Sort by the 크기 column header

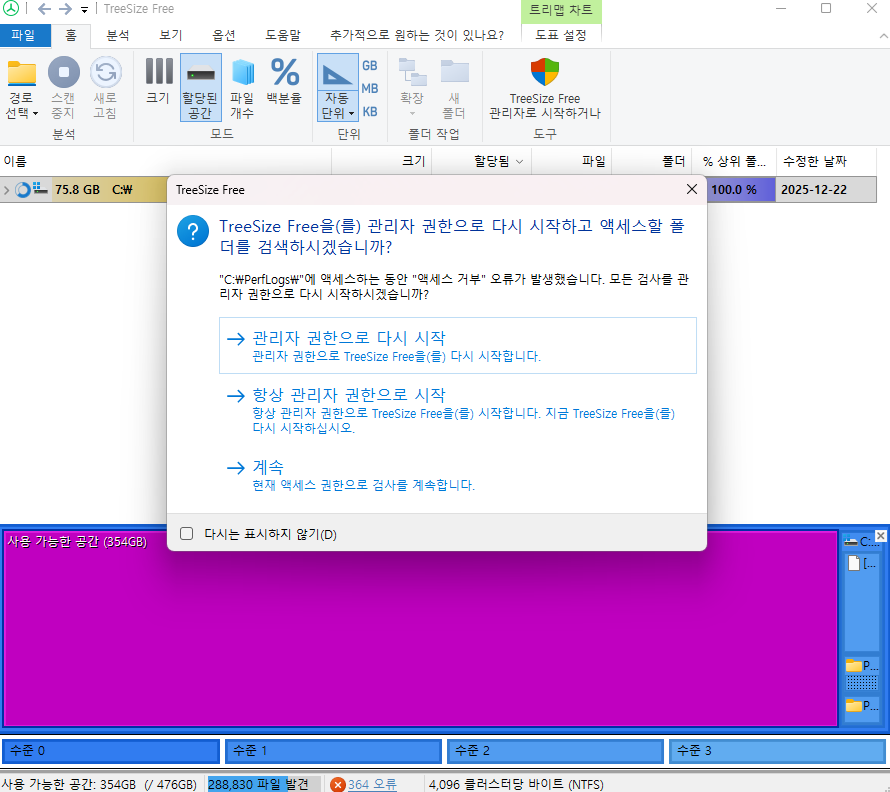point(382,161)
